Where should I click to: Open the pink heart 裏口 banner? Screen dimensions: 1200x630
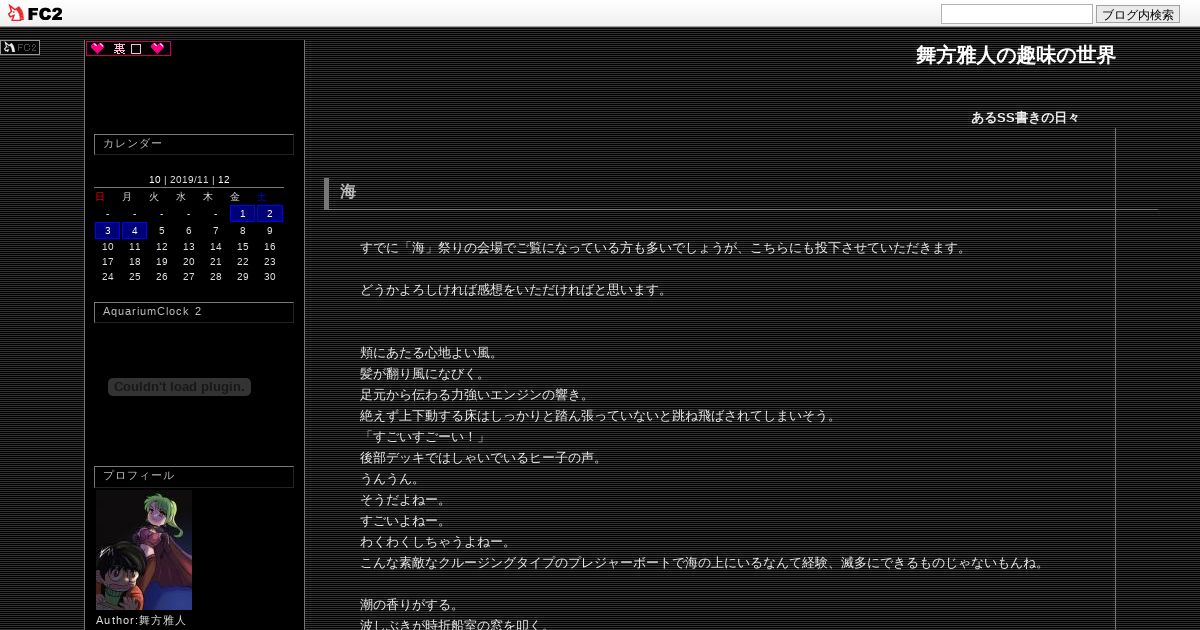click(128, 48)
